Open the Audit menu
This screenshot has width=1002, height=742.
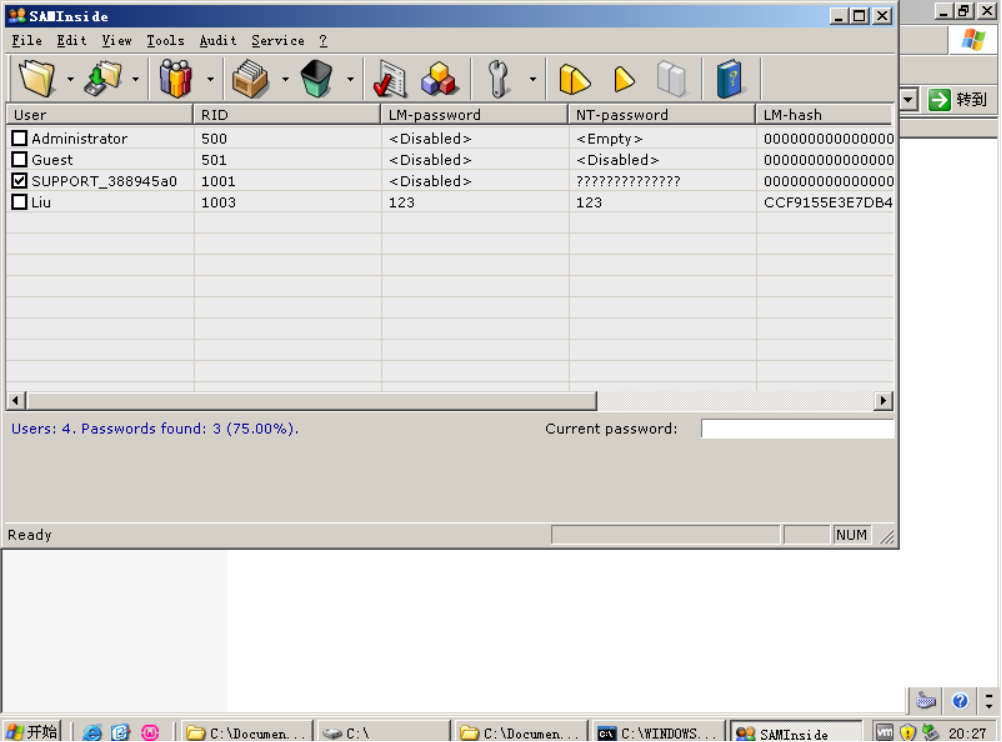(x=218, y=40)
